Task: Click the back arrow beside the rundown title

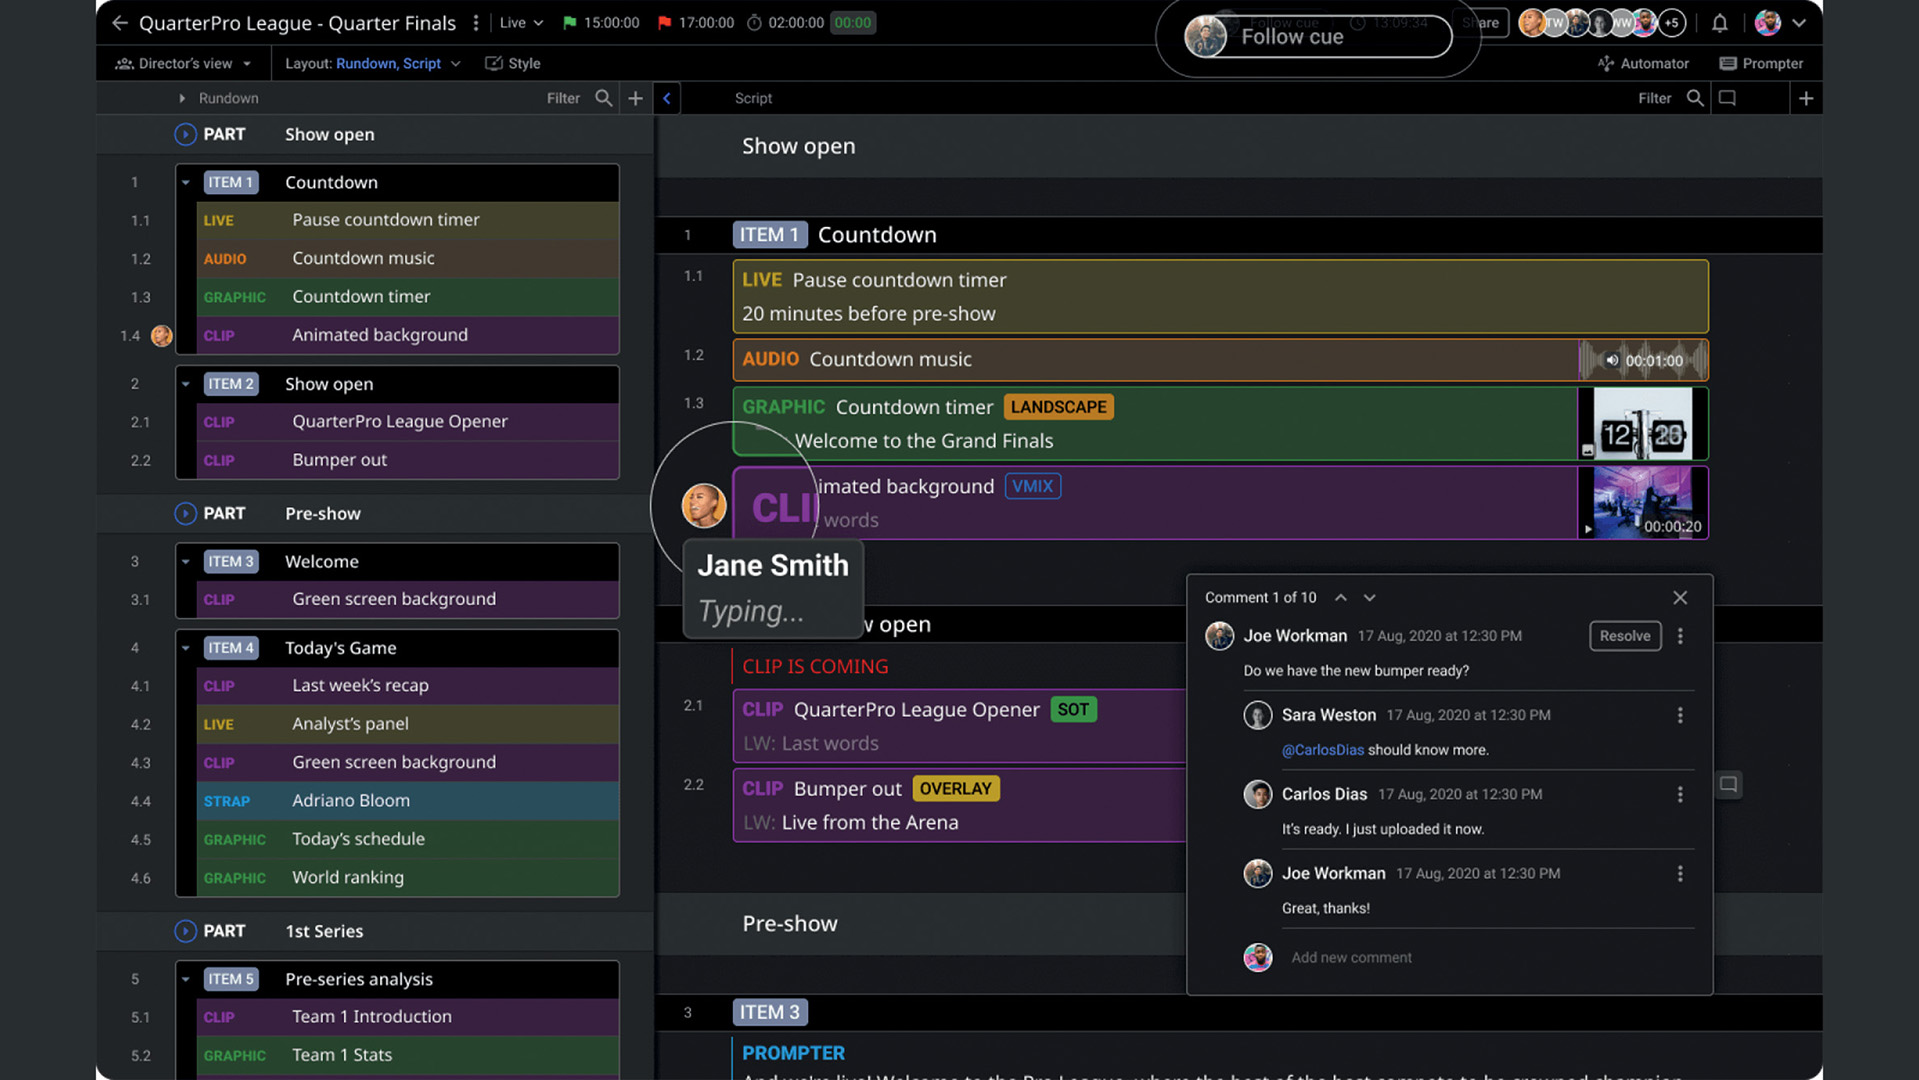Action: (x=120, y=23)
